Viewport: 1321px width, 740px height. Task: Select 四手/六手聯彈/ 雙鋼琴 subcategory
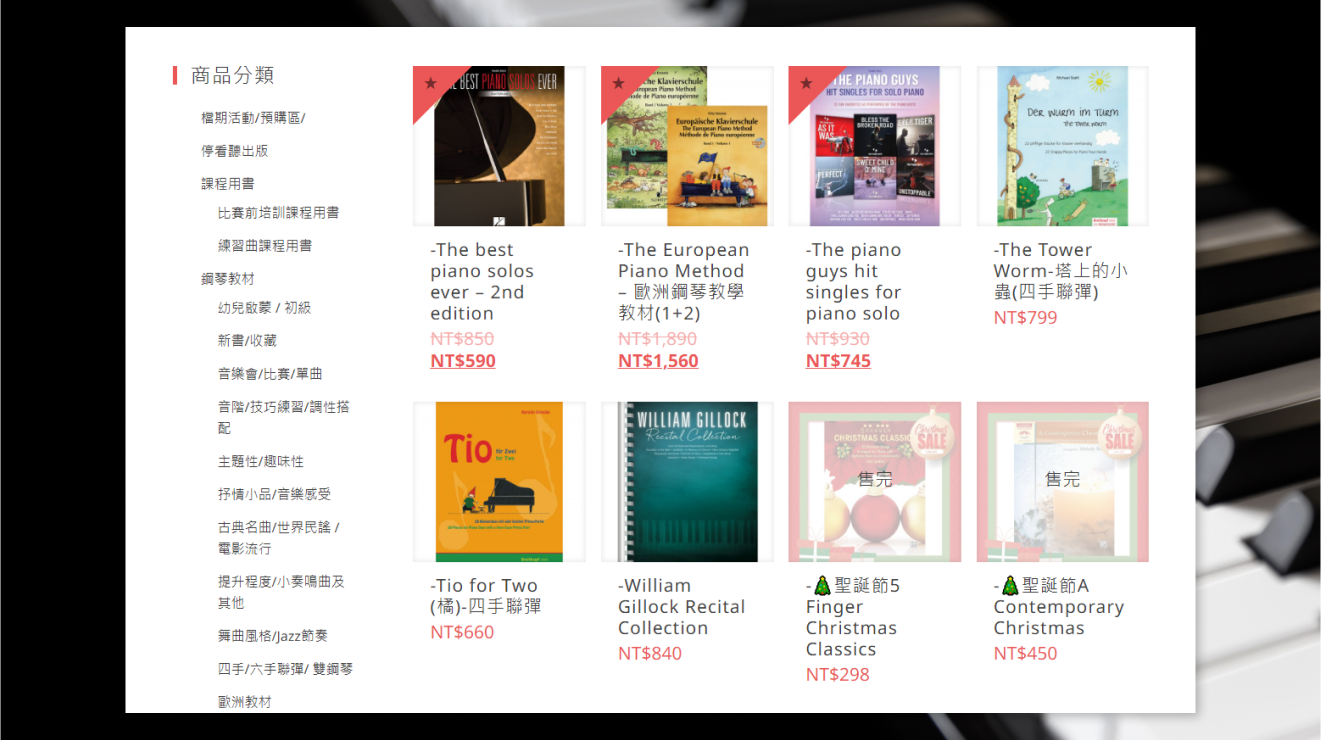point(285,669)
